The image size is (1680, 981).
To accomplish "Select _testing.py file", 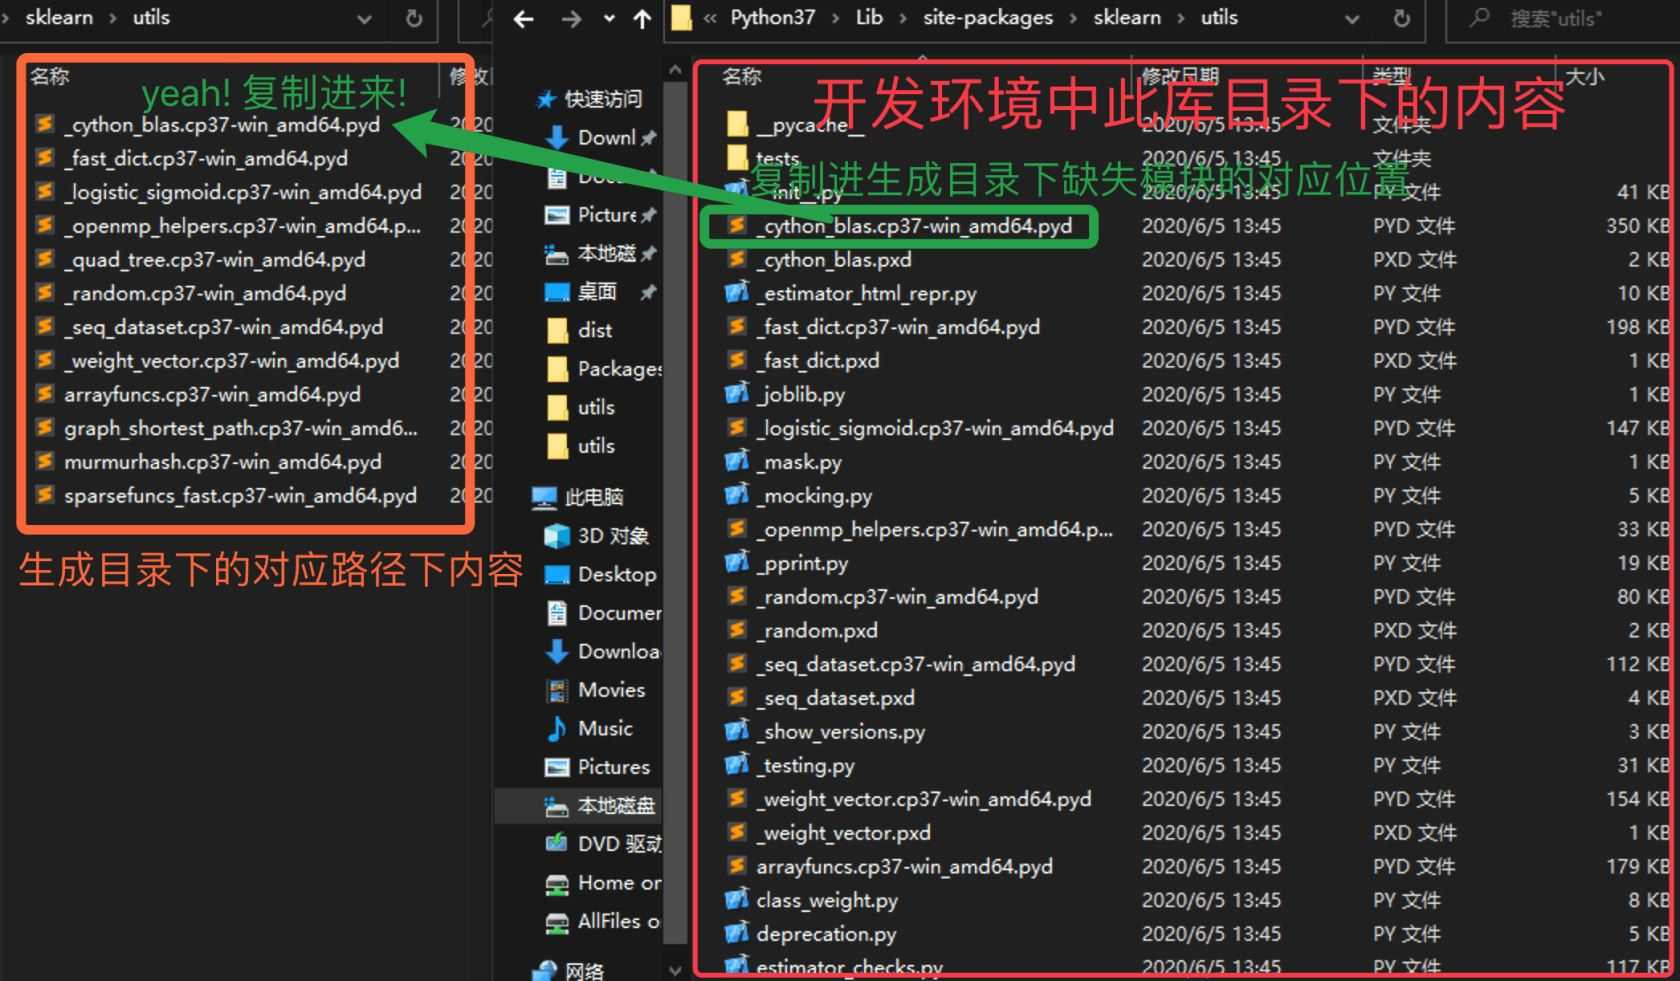I will [x=805, y=765].
